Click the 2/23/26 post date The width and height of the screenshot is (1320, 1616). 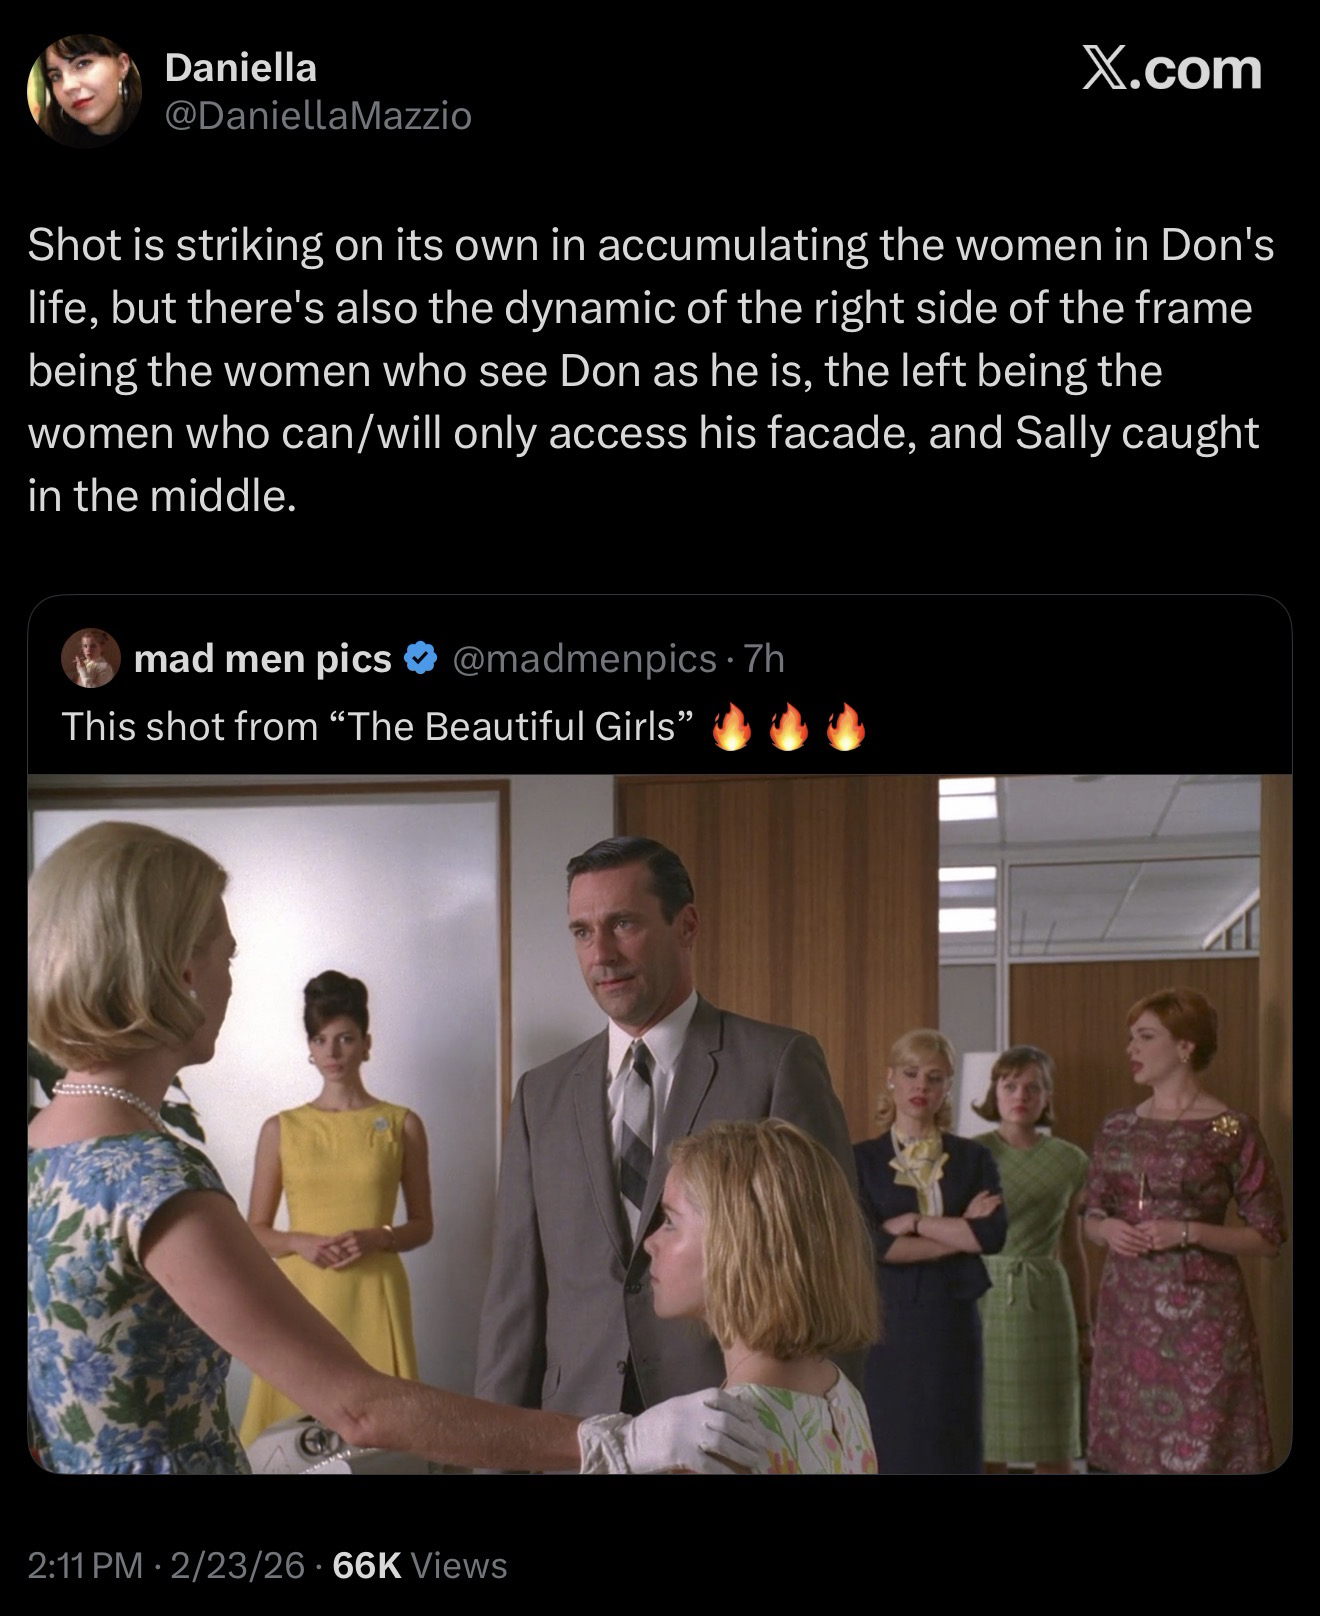coord(237,1565)
